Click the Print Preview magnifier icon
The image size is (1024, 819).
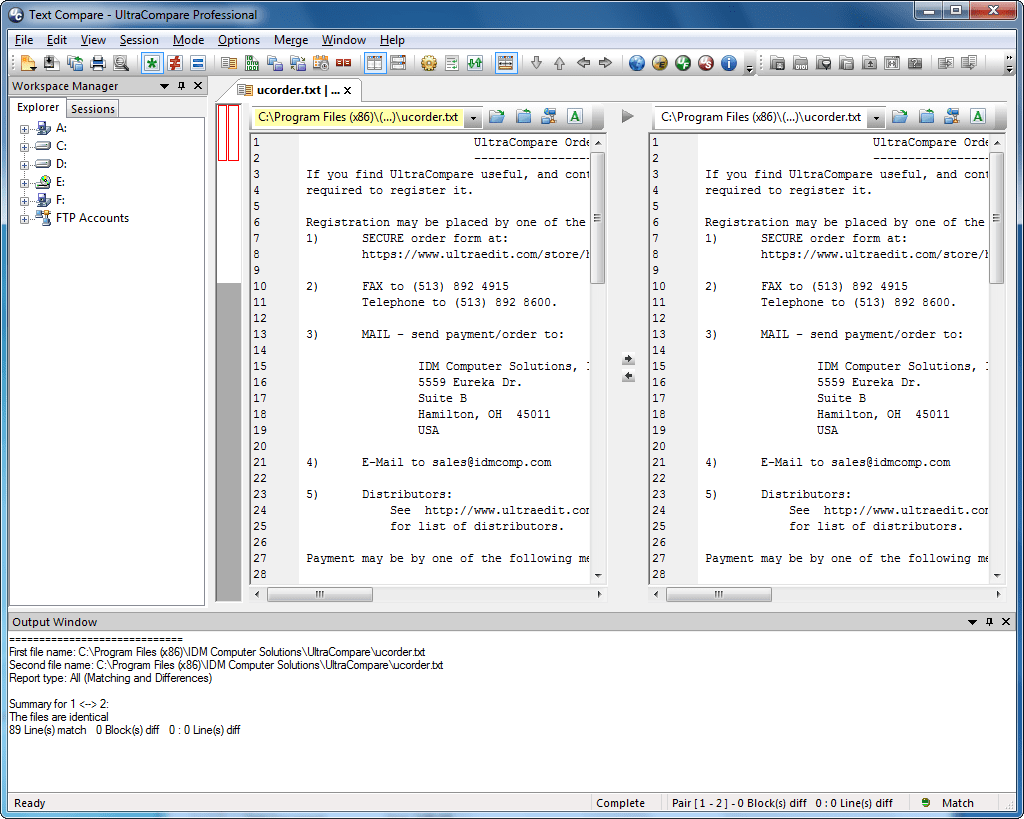121,63
